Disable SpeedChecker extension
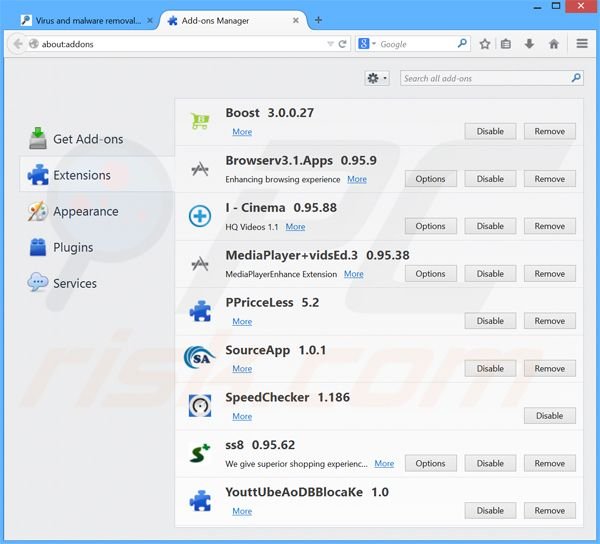Image resolution: width=600 pixels, height=544 pixels. tap(549, 416)
